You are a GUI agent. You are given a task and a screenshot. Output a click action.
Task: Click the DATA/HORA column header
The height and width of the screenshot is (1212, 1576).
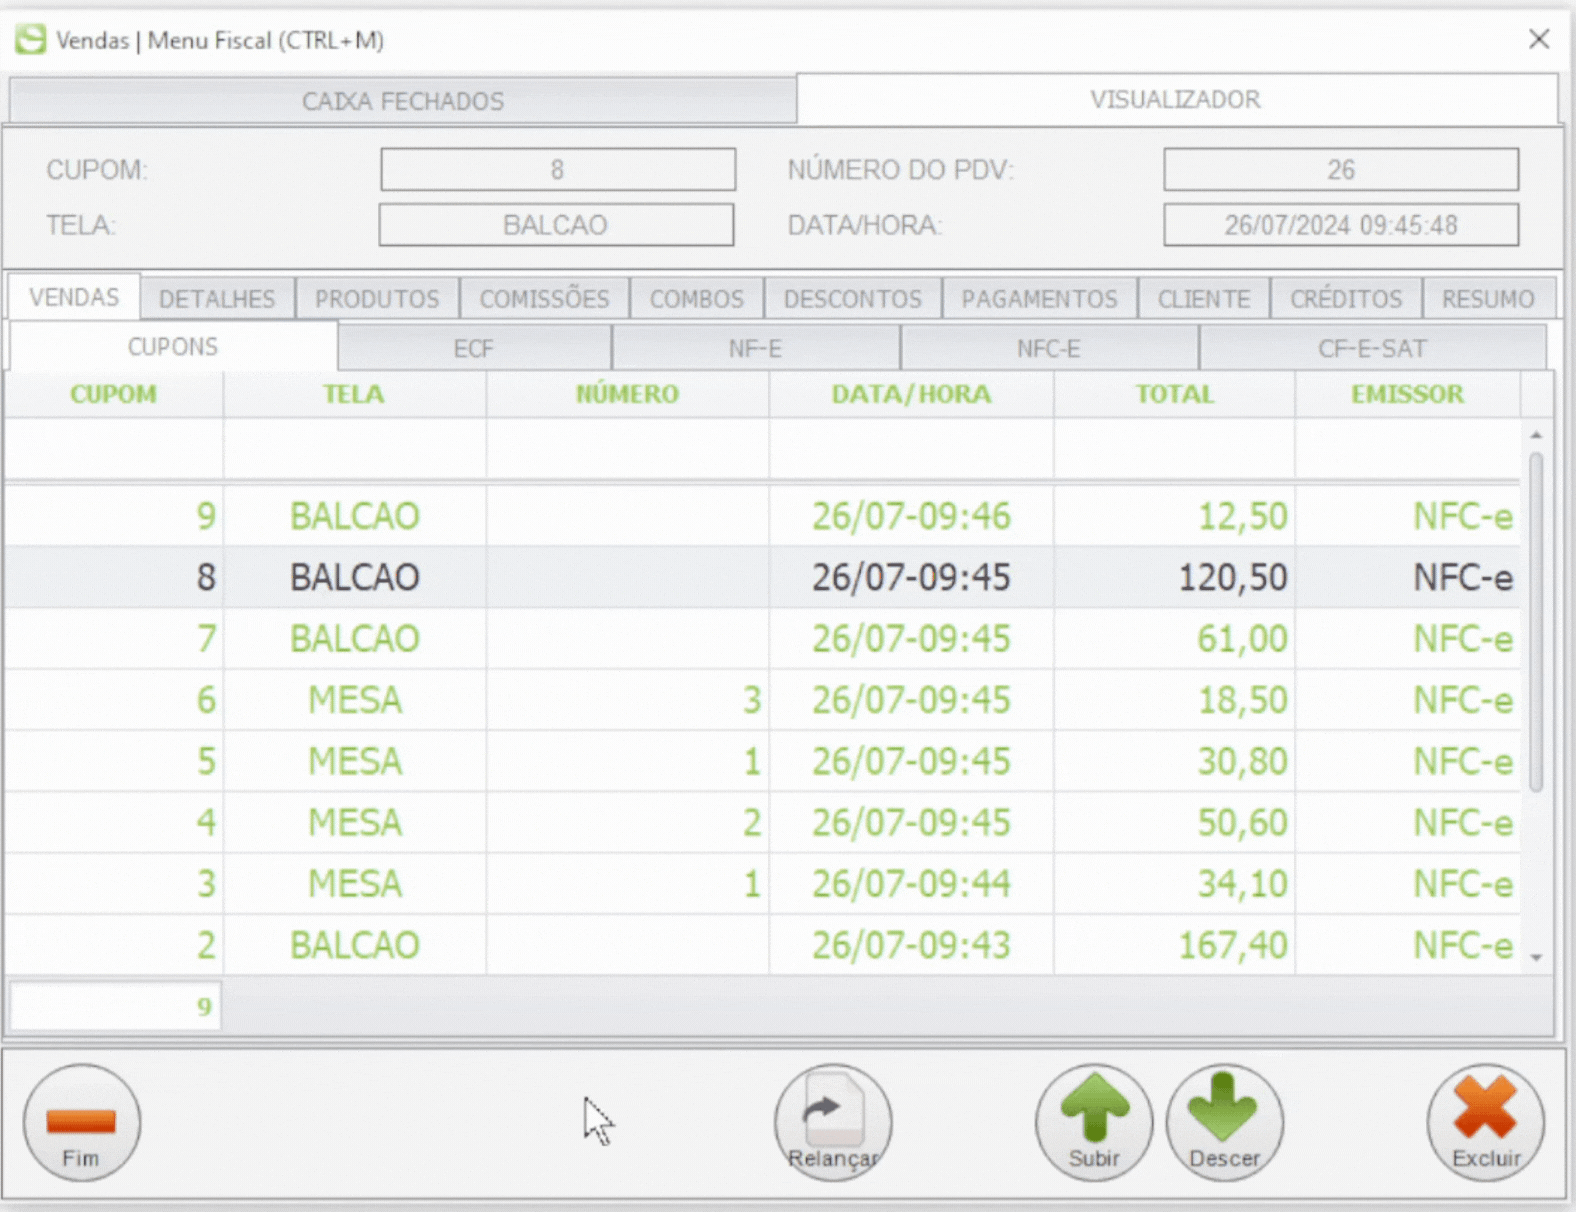pyautogui.click(x=911, y=394)
